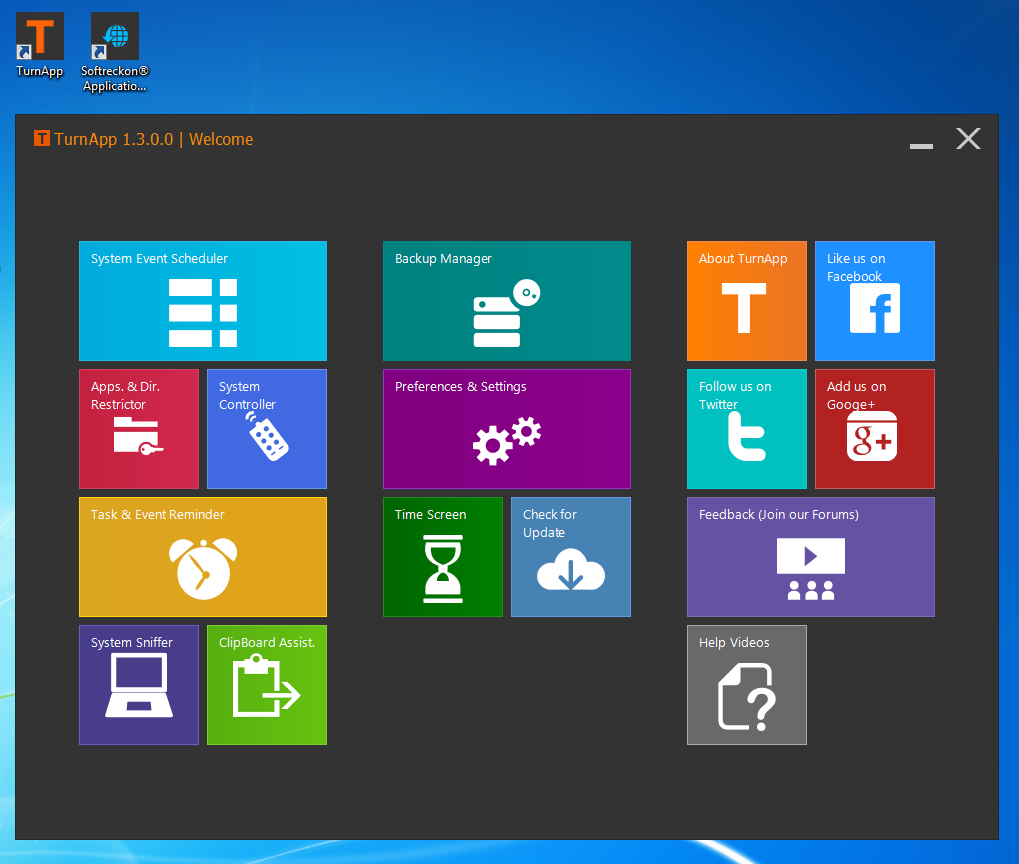Minimize the TurnApp window
This screenshot has width=1019, height=864.
click(x=921, y=146)
